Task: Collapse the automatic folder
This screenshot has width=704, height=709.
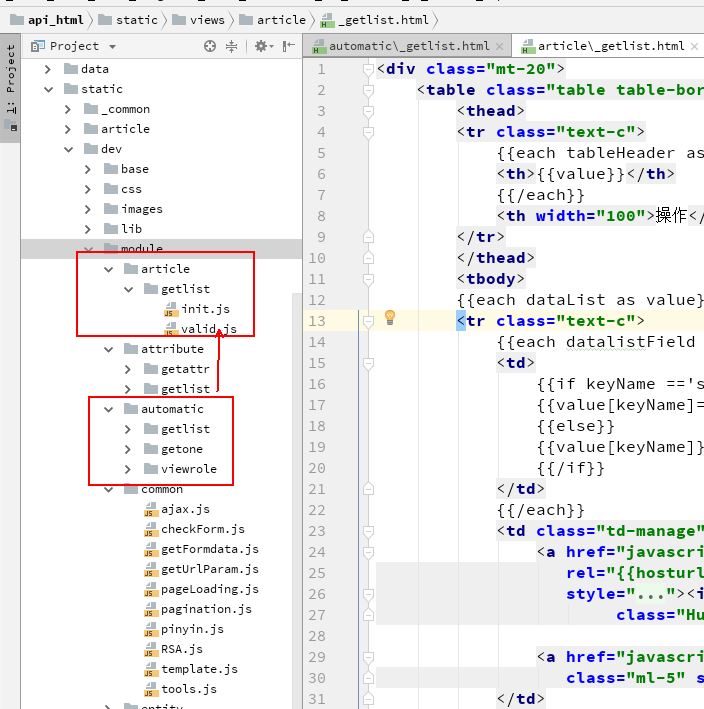Action: point(109,409)
